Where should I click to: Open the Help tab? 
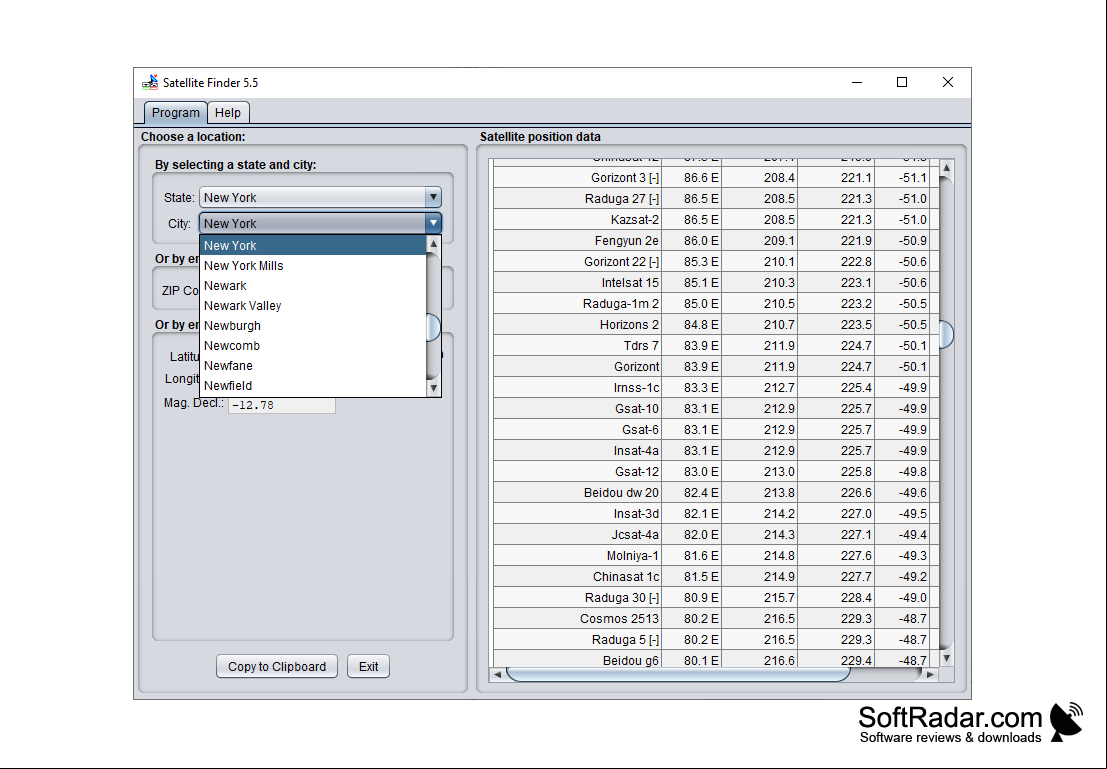227,113
